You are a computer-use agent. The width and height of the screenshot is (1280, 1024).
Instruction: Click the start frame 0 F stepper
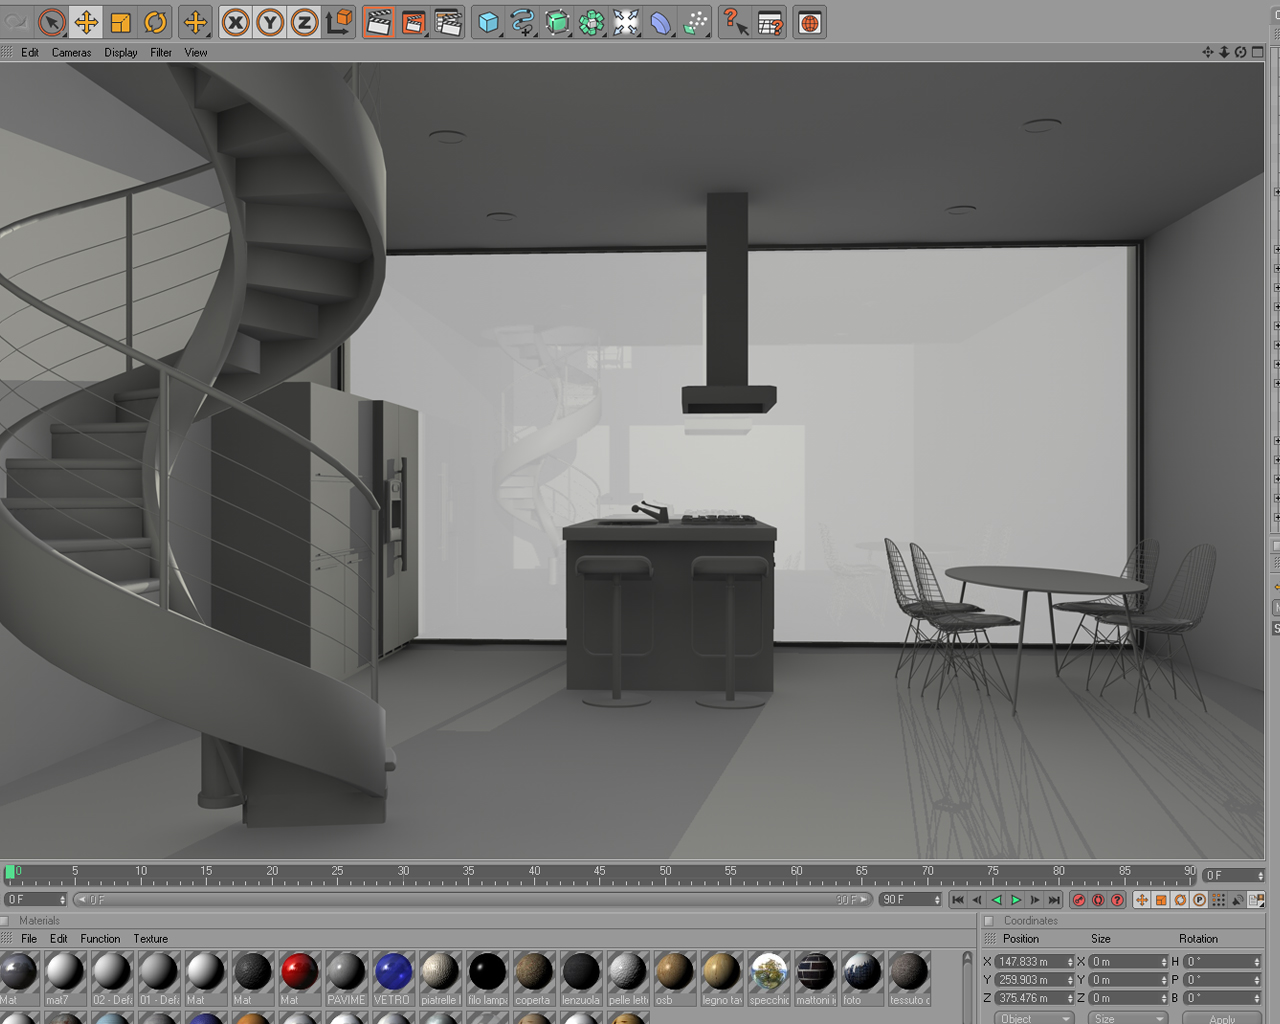(x=63, y=900)
